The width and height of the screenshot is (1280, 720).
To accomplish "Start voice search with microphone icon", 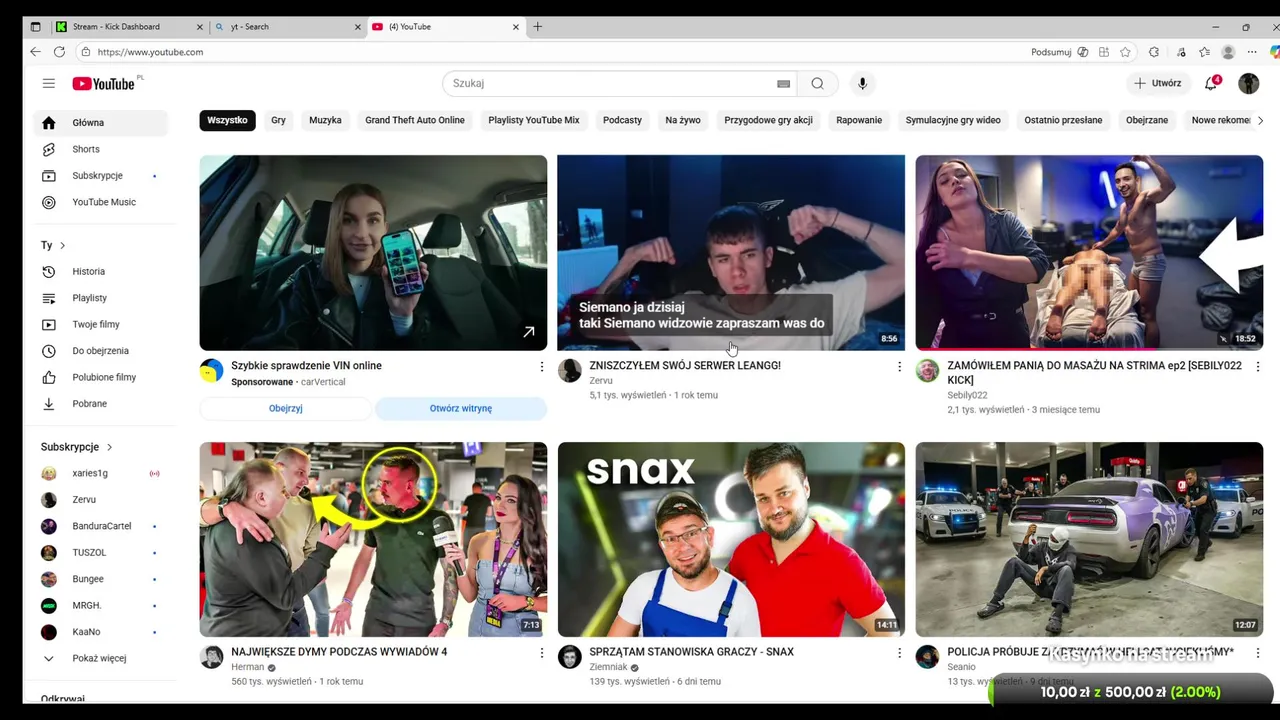I will click(862, 84).
